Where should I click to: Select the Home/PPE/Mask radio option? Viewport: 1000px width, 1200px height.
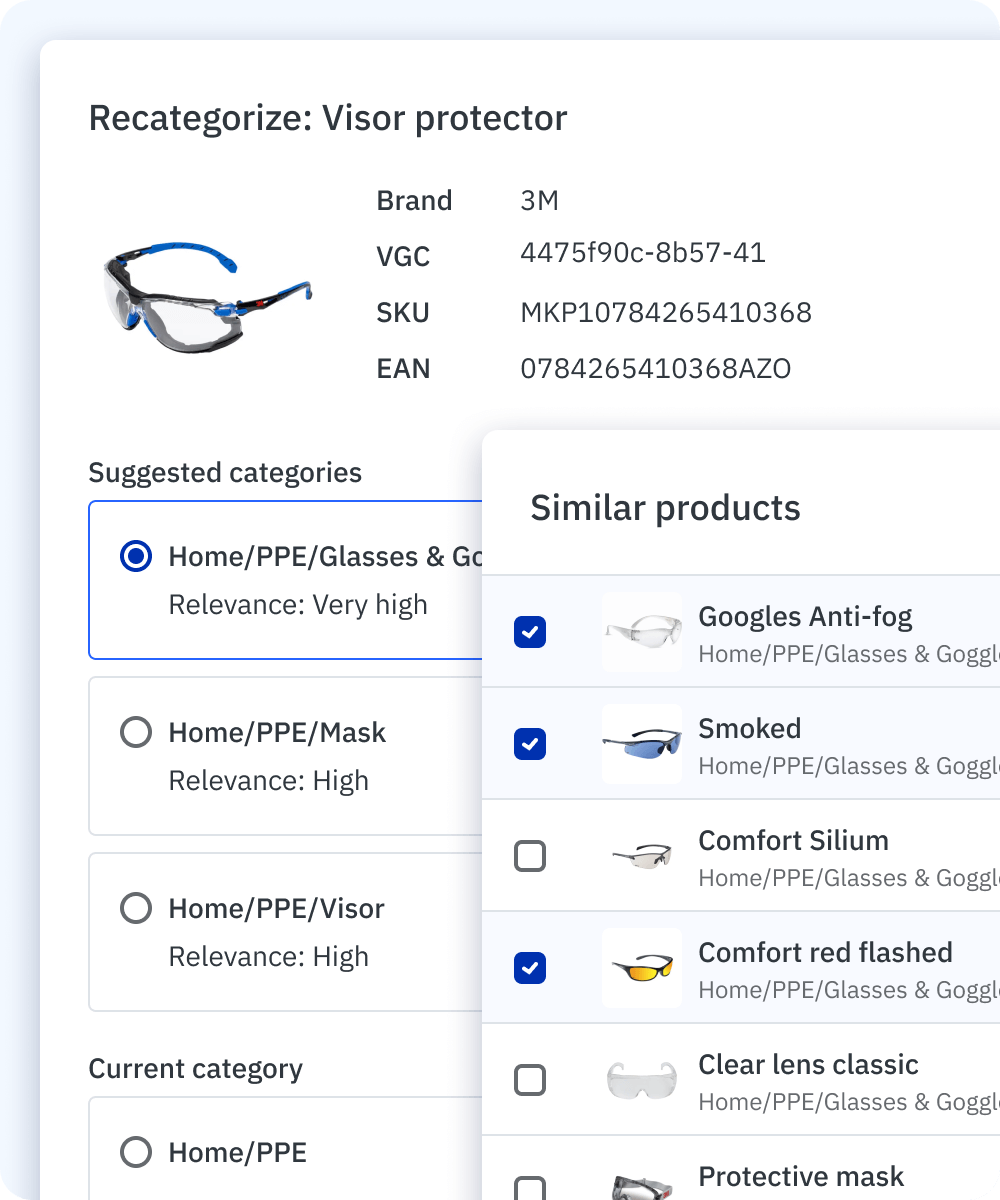[x=136, y=733]
